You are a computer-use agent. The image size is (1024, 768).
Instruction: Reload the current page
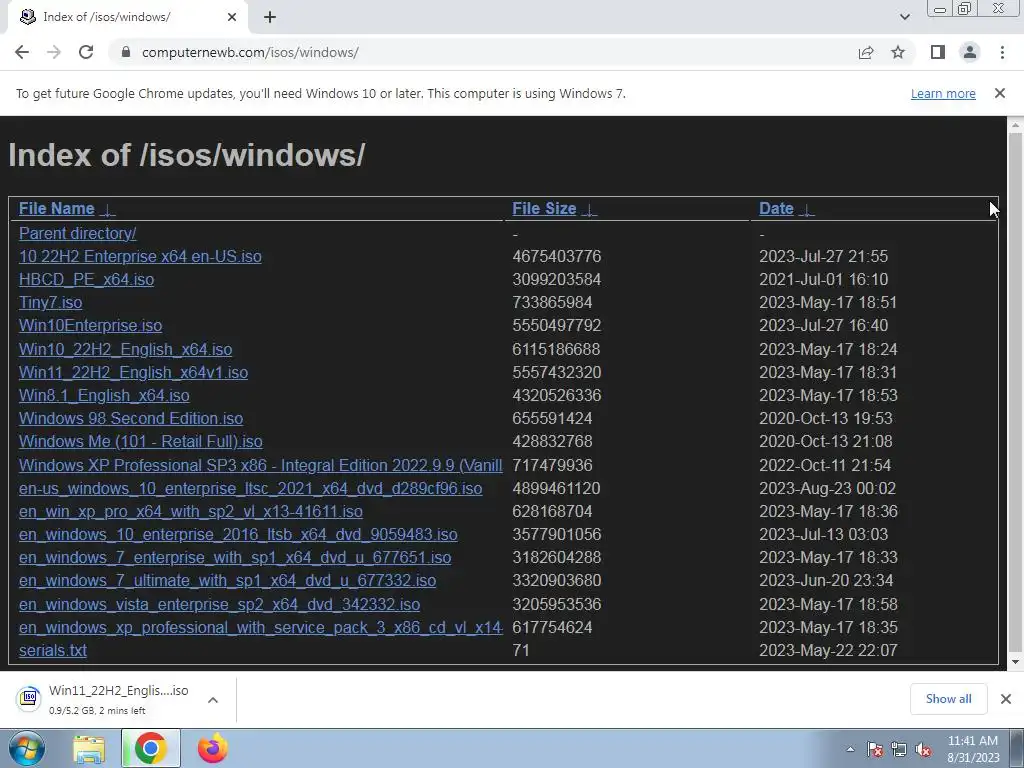86,52
